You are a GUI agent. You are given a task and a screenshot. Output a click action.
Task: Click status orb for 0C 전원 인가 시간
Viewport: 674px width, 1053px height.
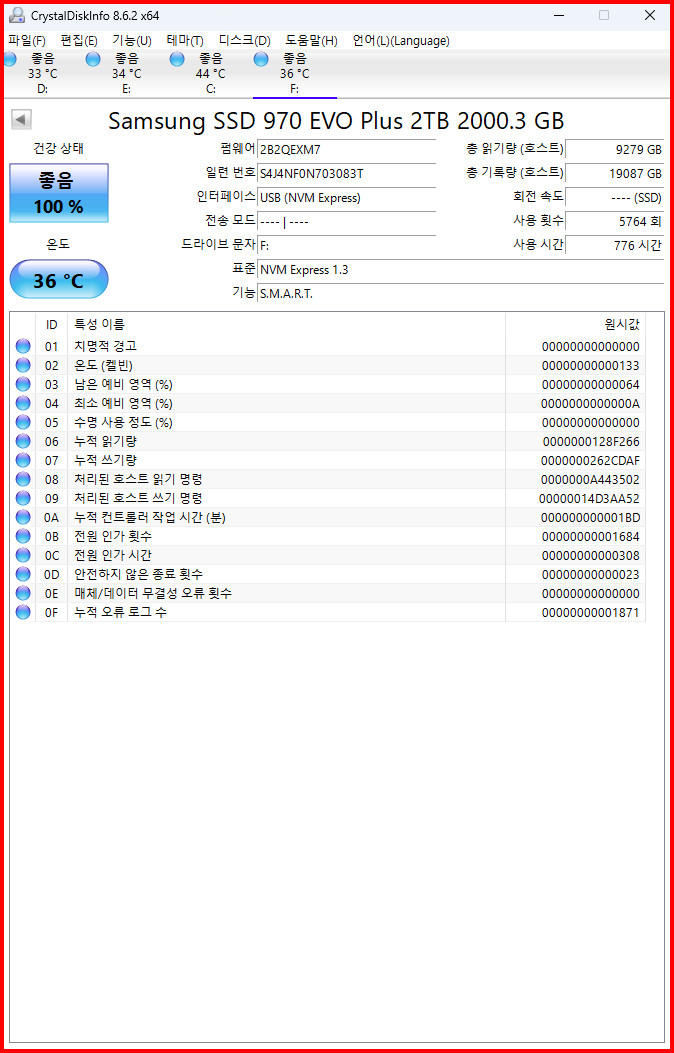click(23, 555)
